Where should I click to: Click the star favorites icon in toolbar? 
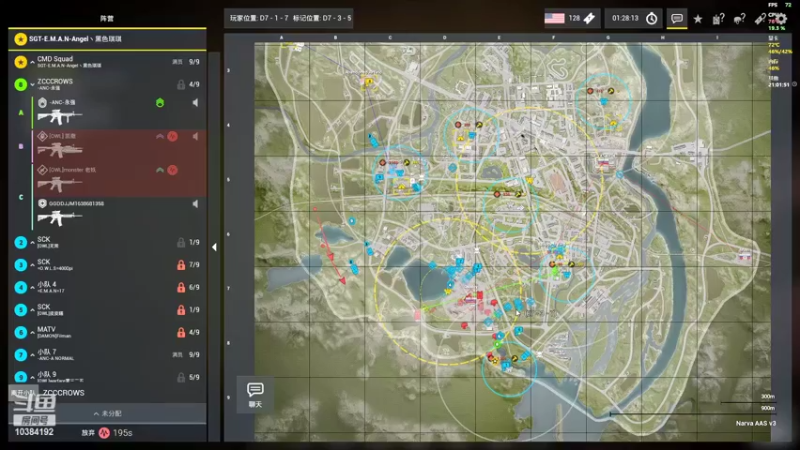[697, 19]
